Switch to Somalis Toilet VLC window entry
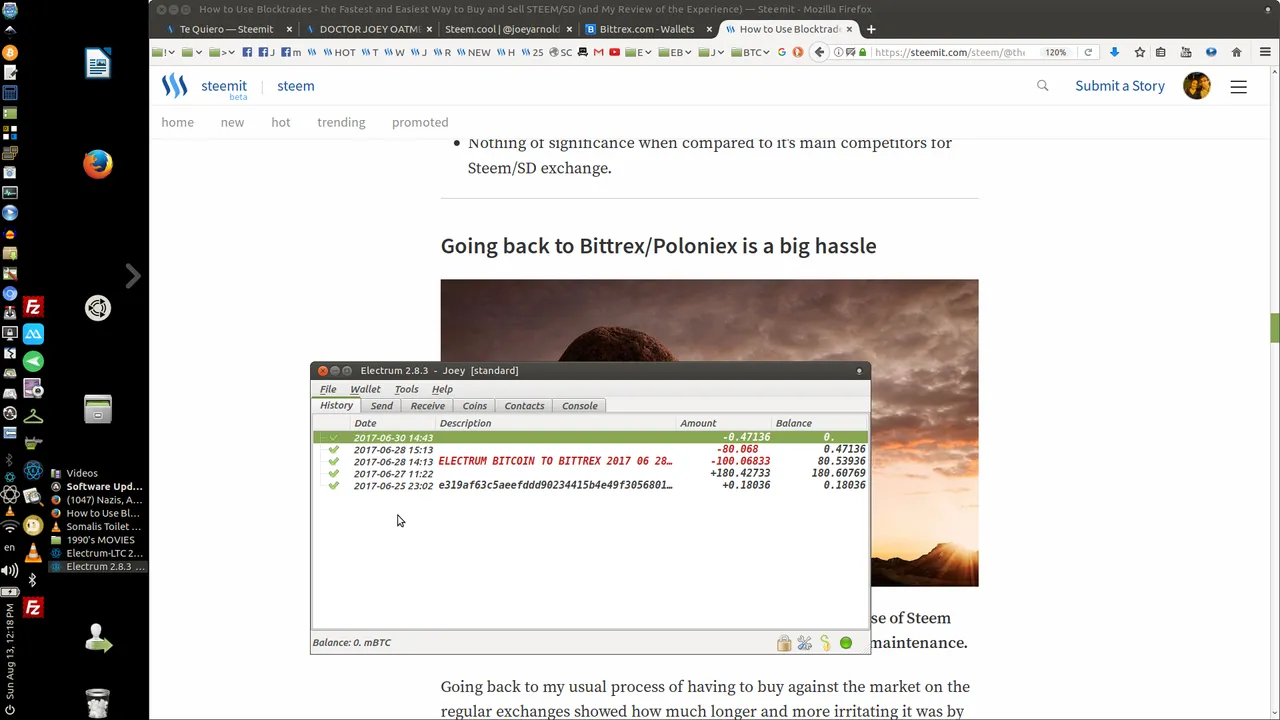This screenshot has width=1280, height=720. [97, 527]
